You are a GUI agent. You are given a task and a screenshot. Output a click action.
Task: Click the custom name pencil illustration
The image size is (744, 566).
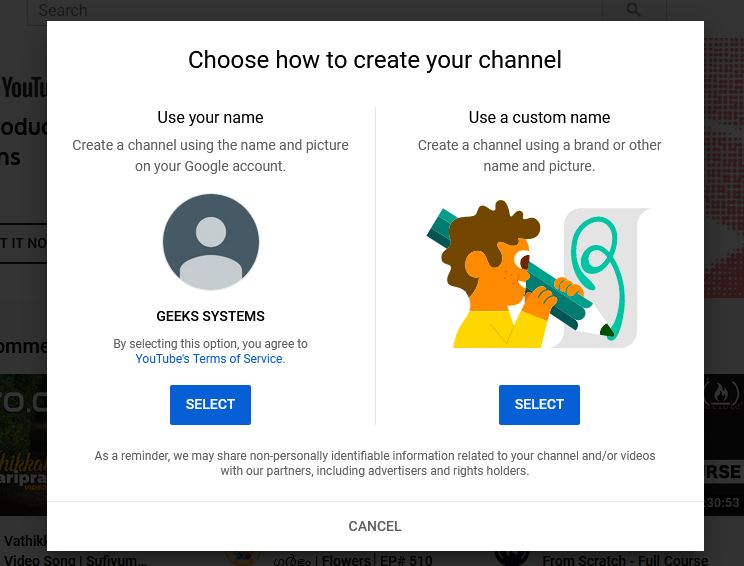[539, 274]
